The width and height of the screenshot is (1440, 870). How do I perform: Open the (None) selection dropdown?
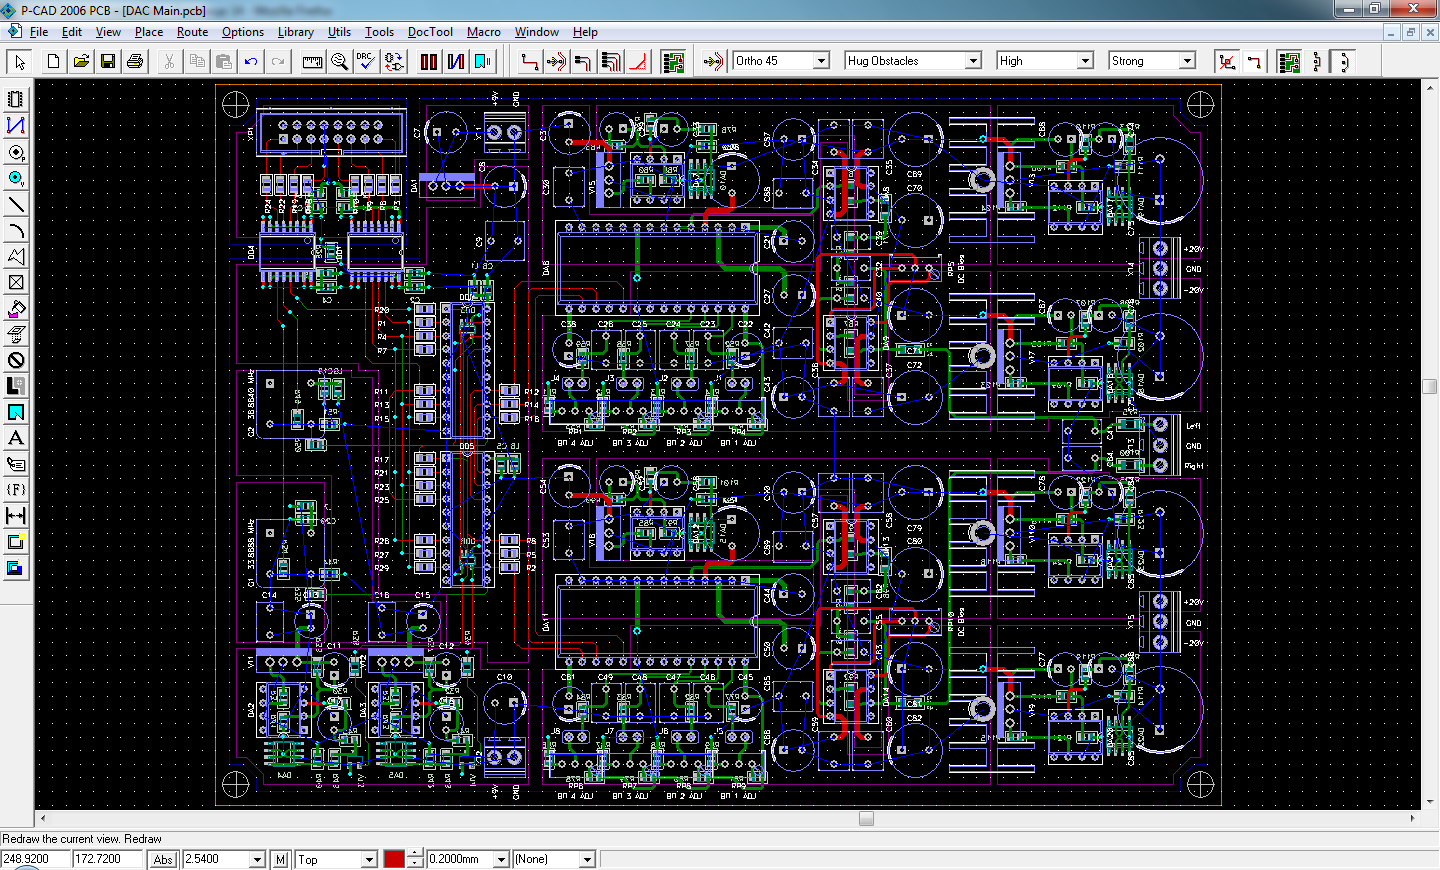coord(587,859)
